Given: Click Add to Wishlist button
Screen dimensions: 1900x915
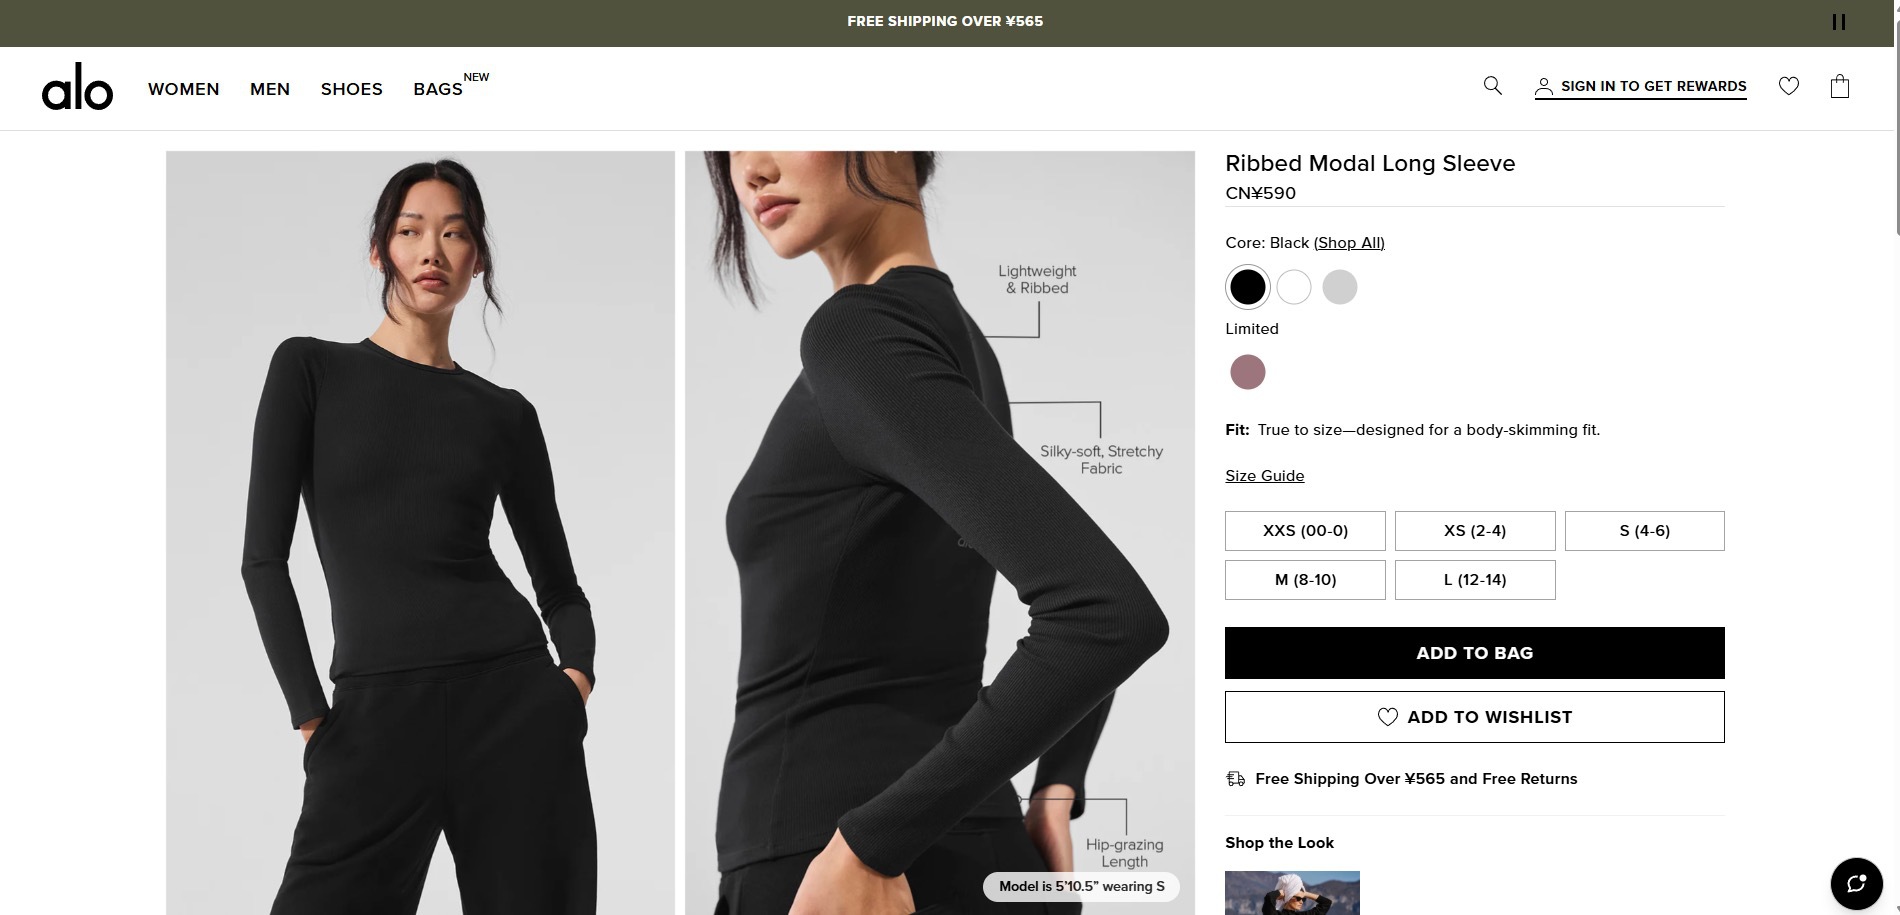Looking at the screenshot, I should (1475, 717).
